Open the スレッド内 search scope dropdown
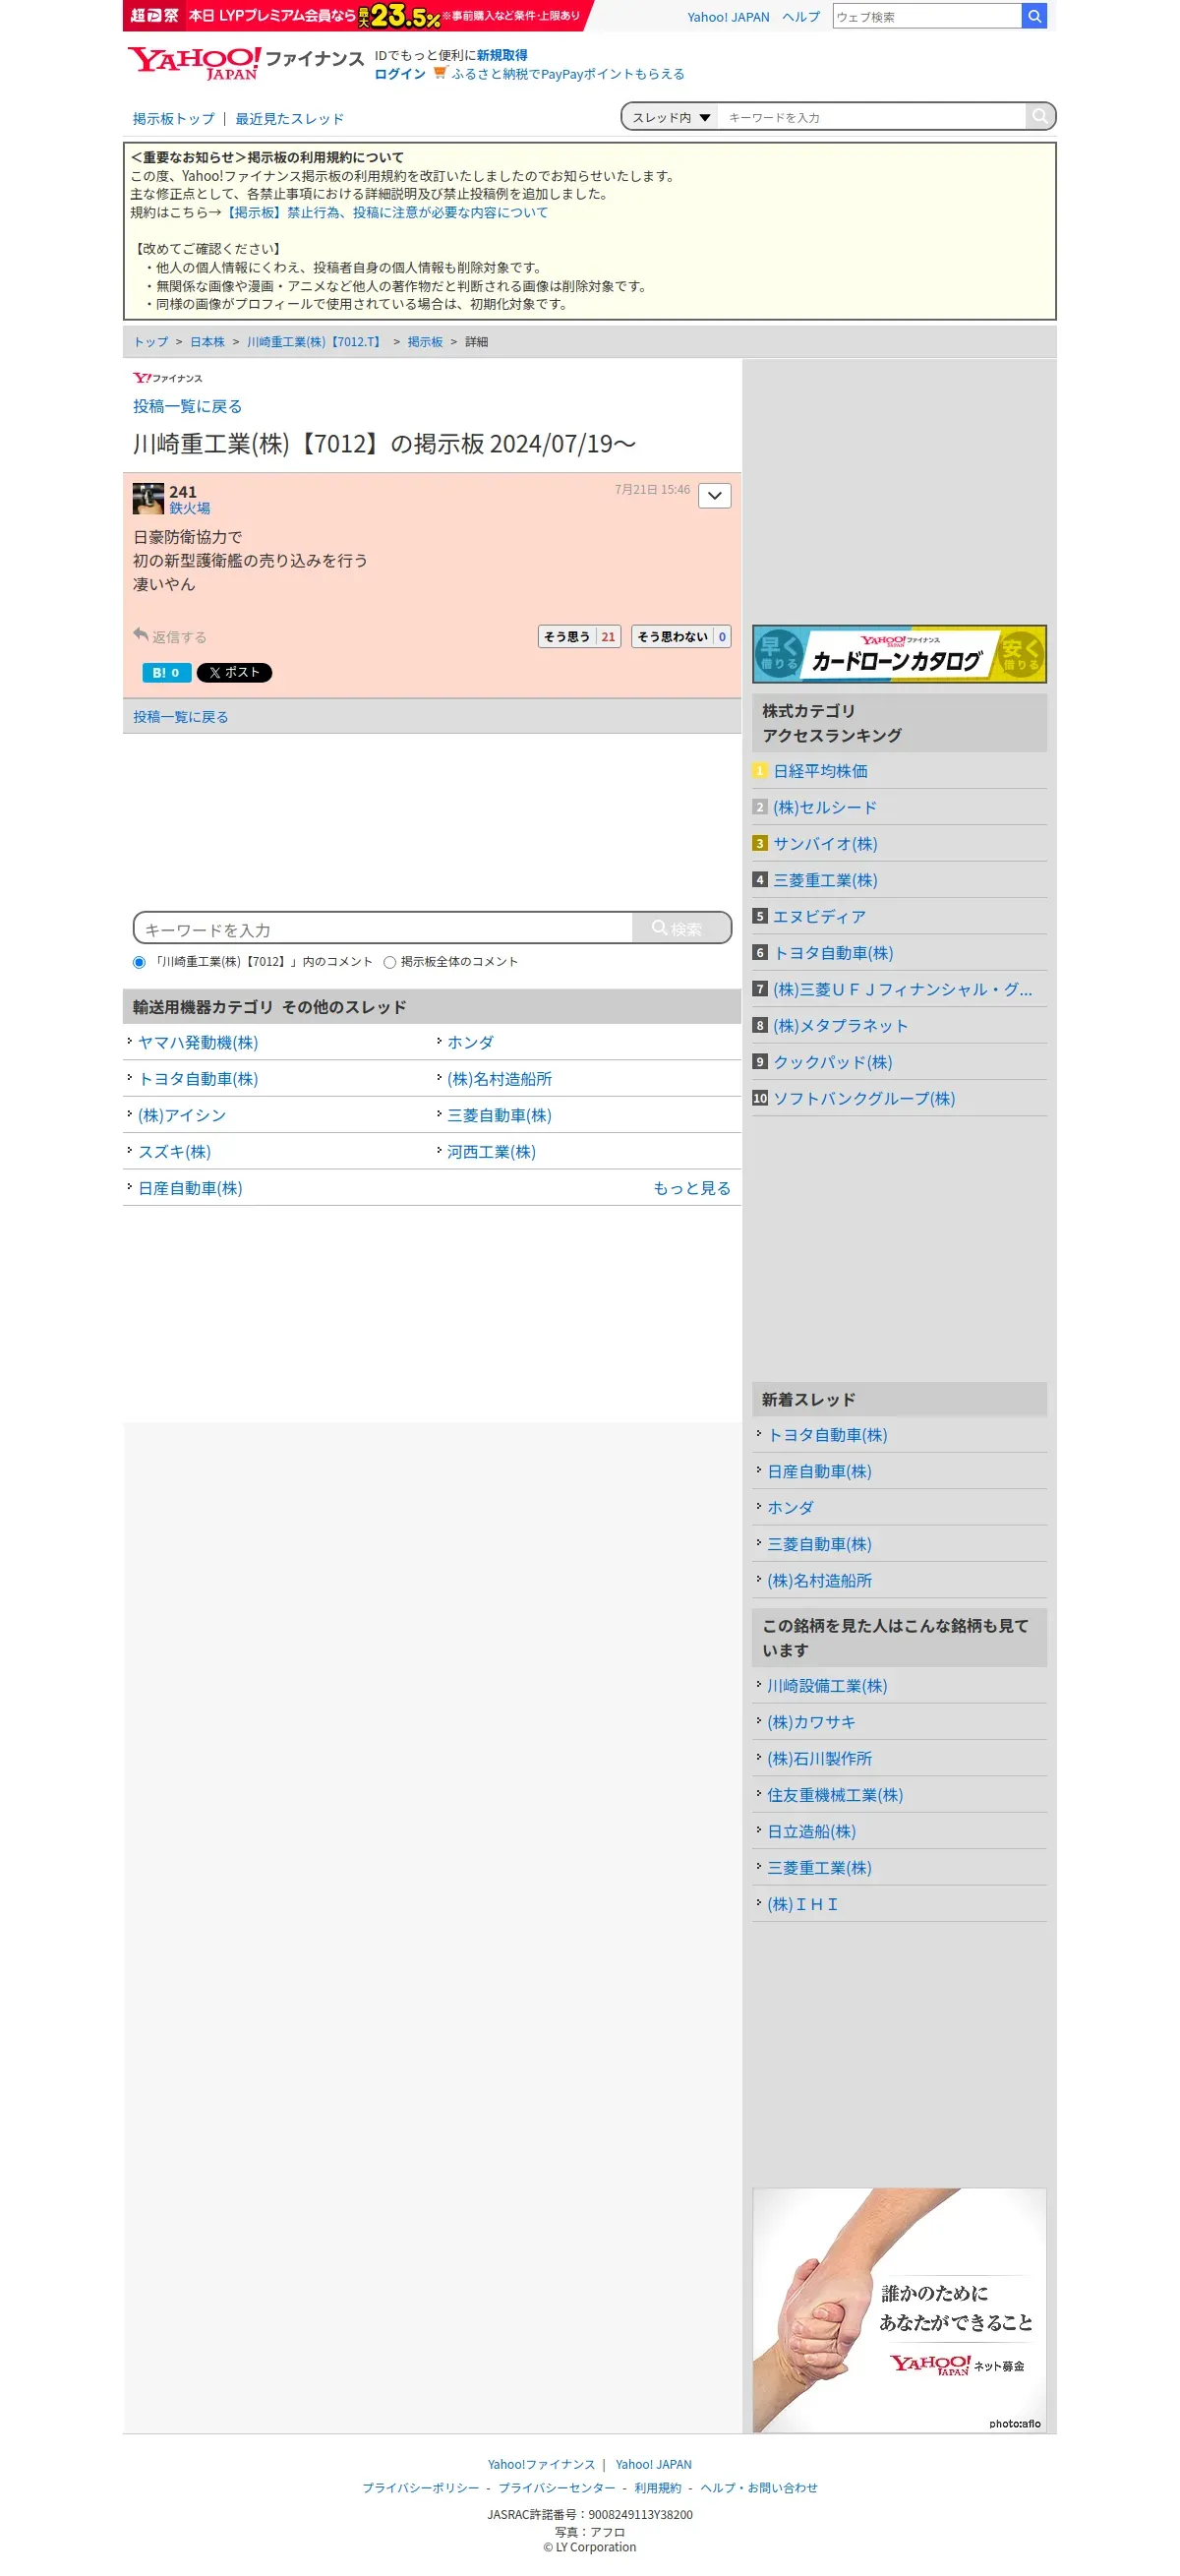1180x2576 pixels. [x=670, y=117]
